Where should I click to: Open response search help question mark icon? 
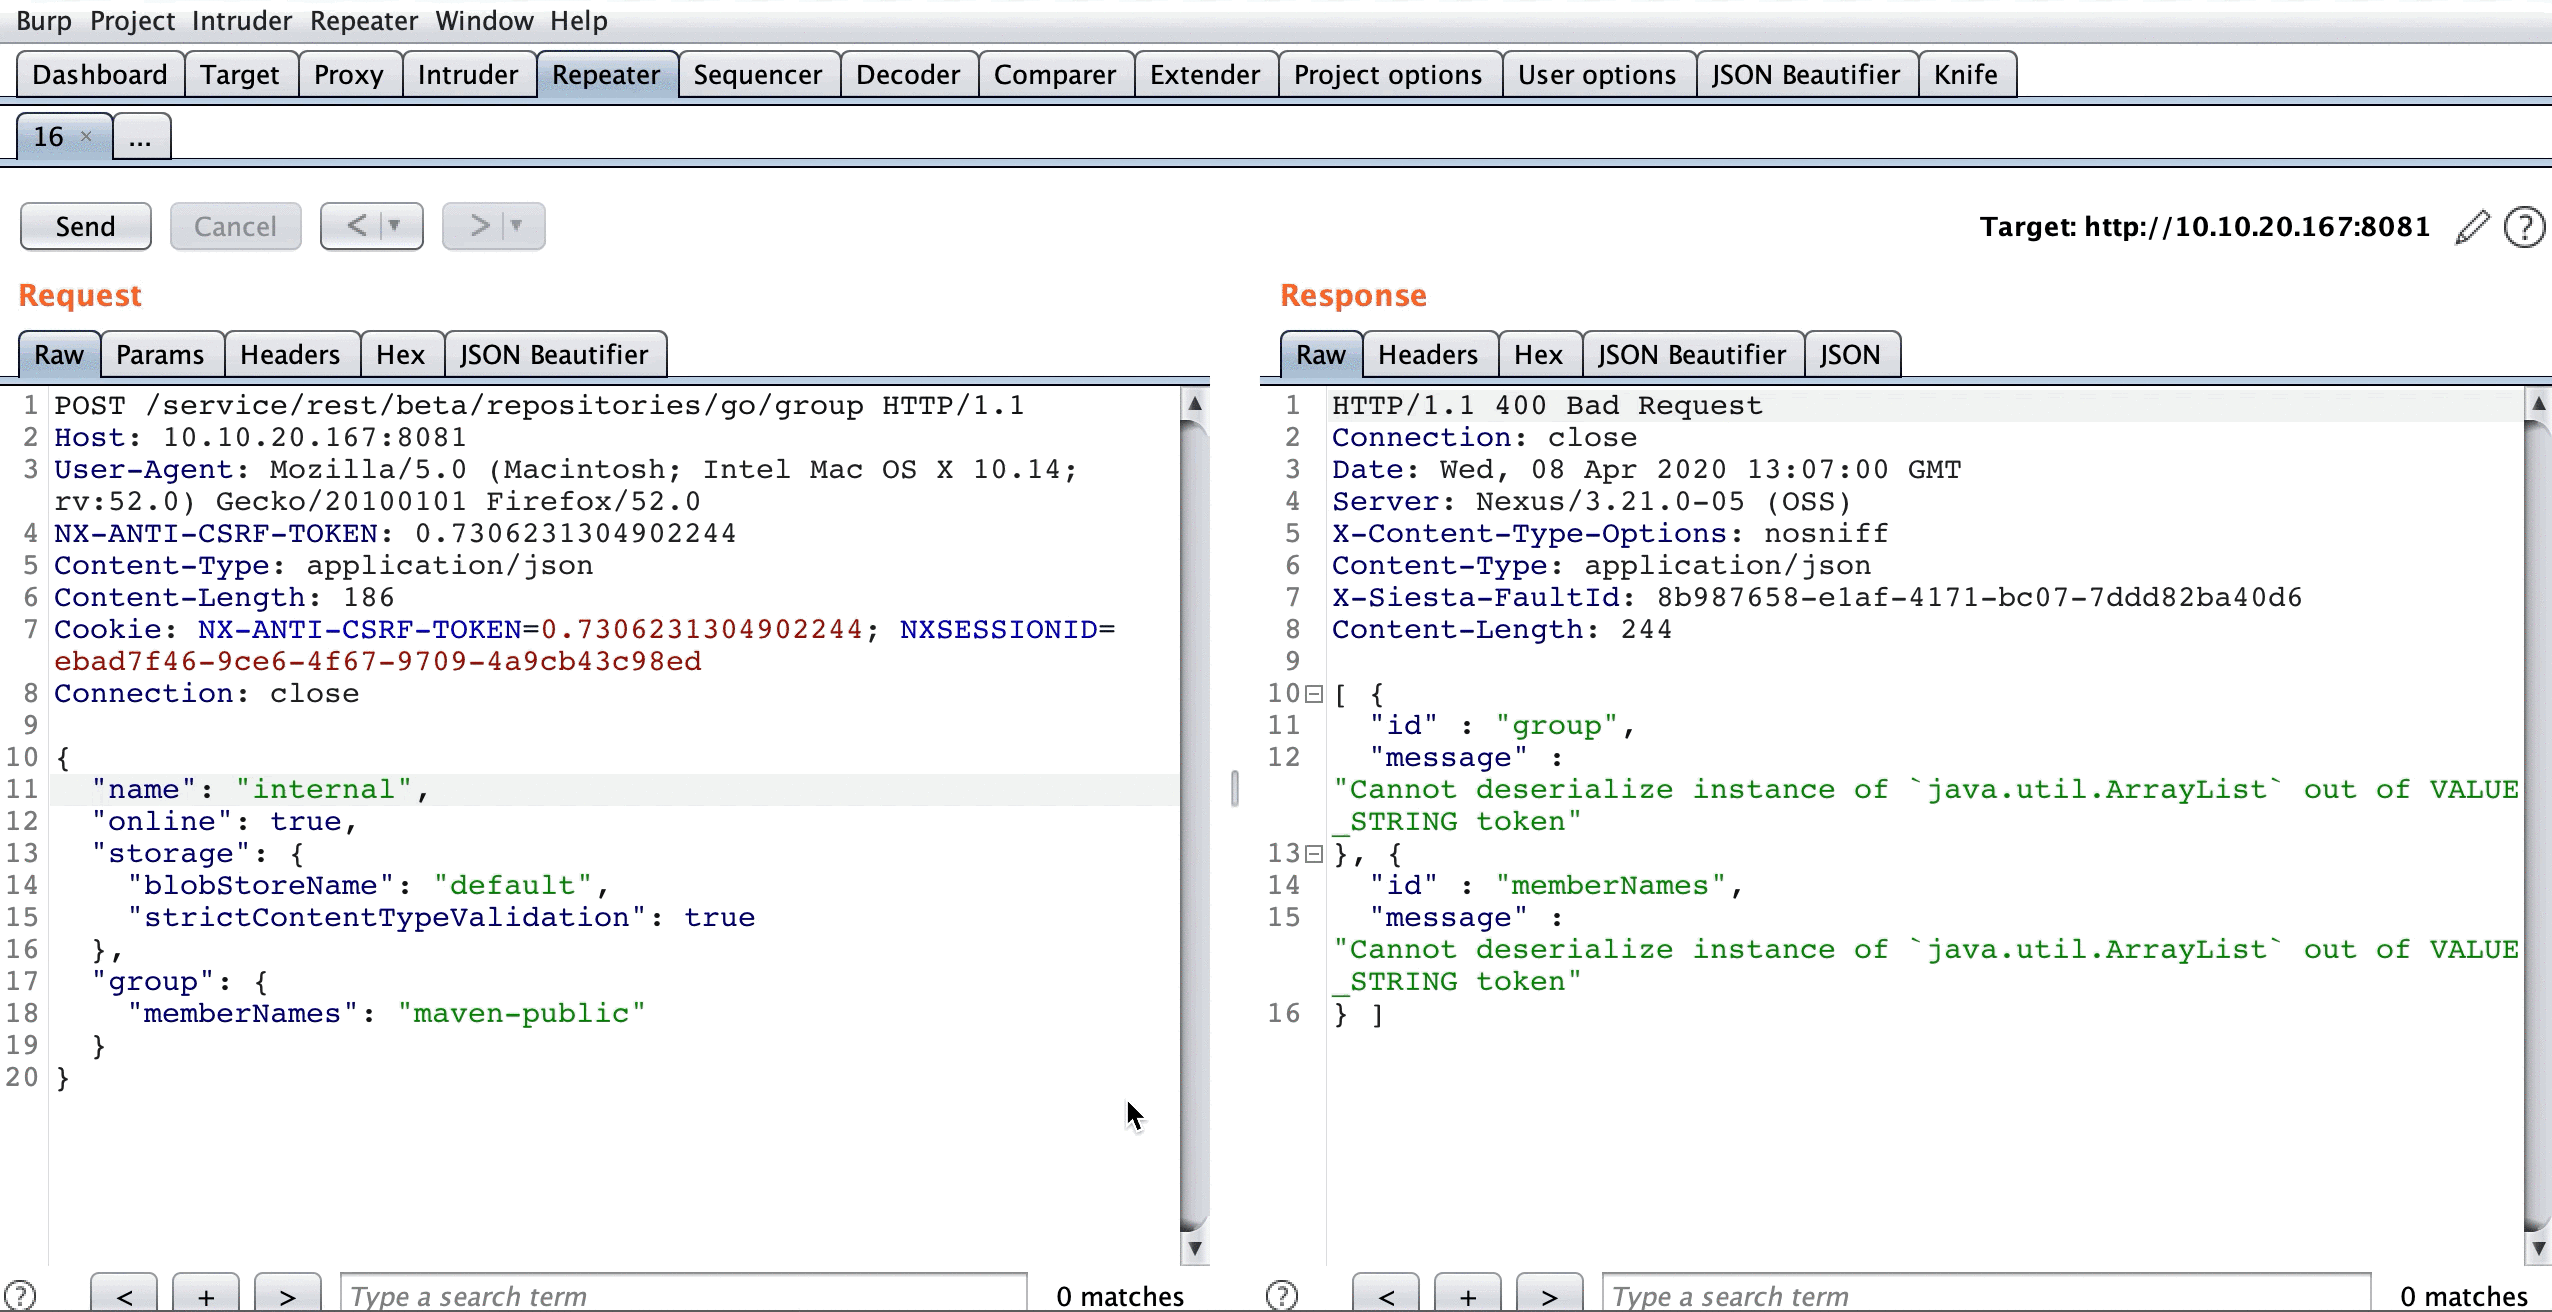1282,1296
